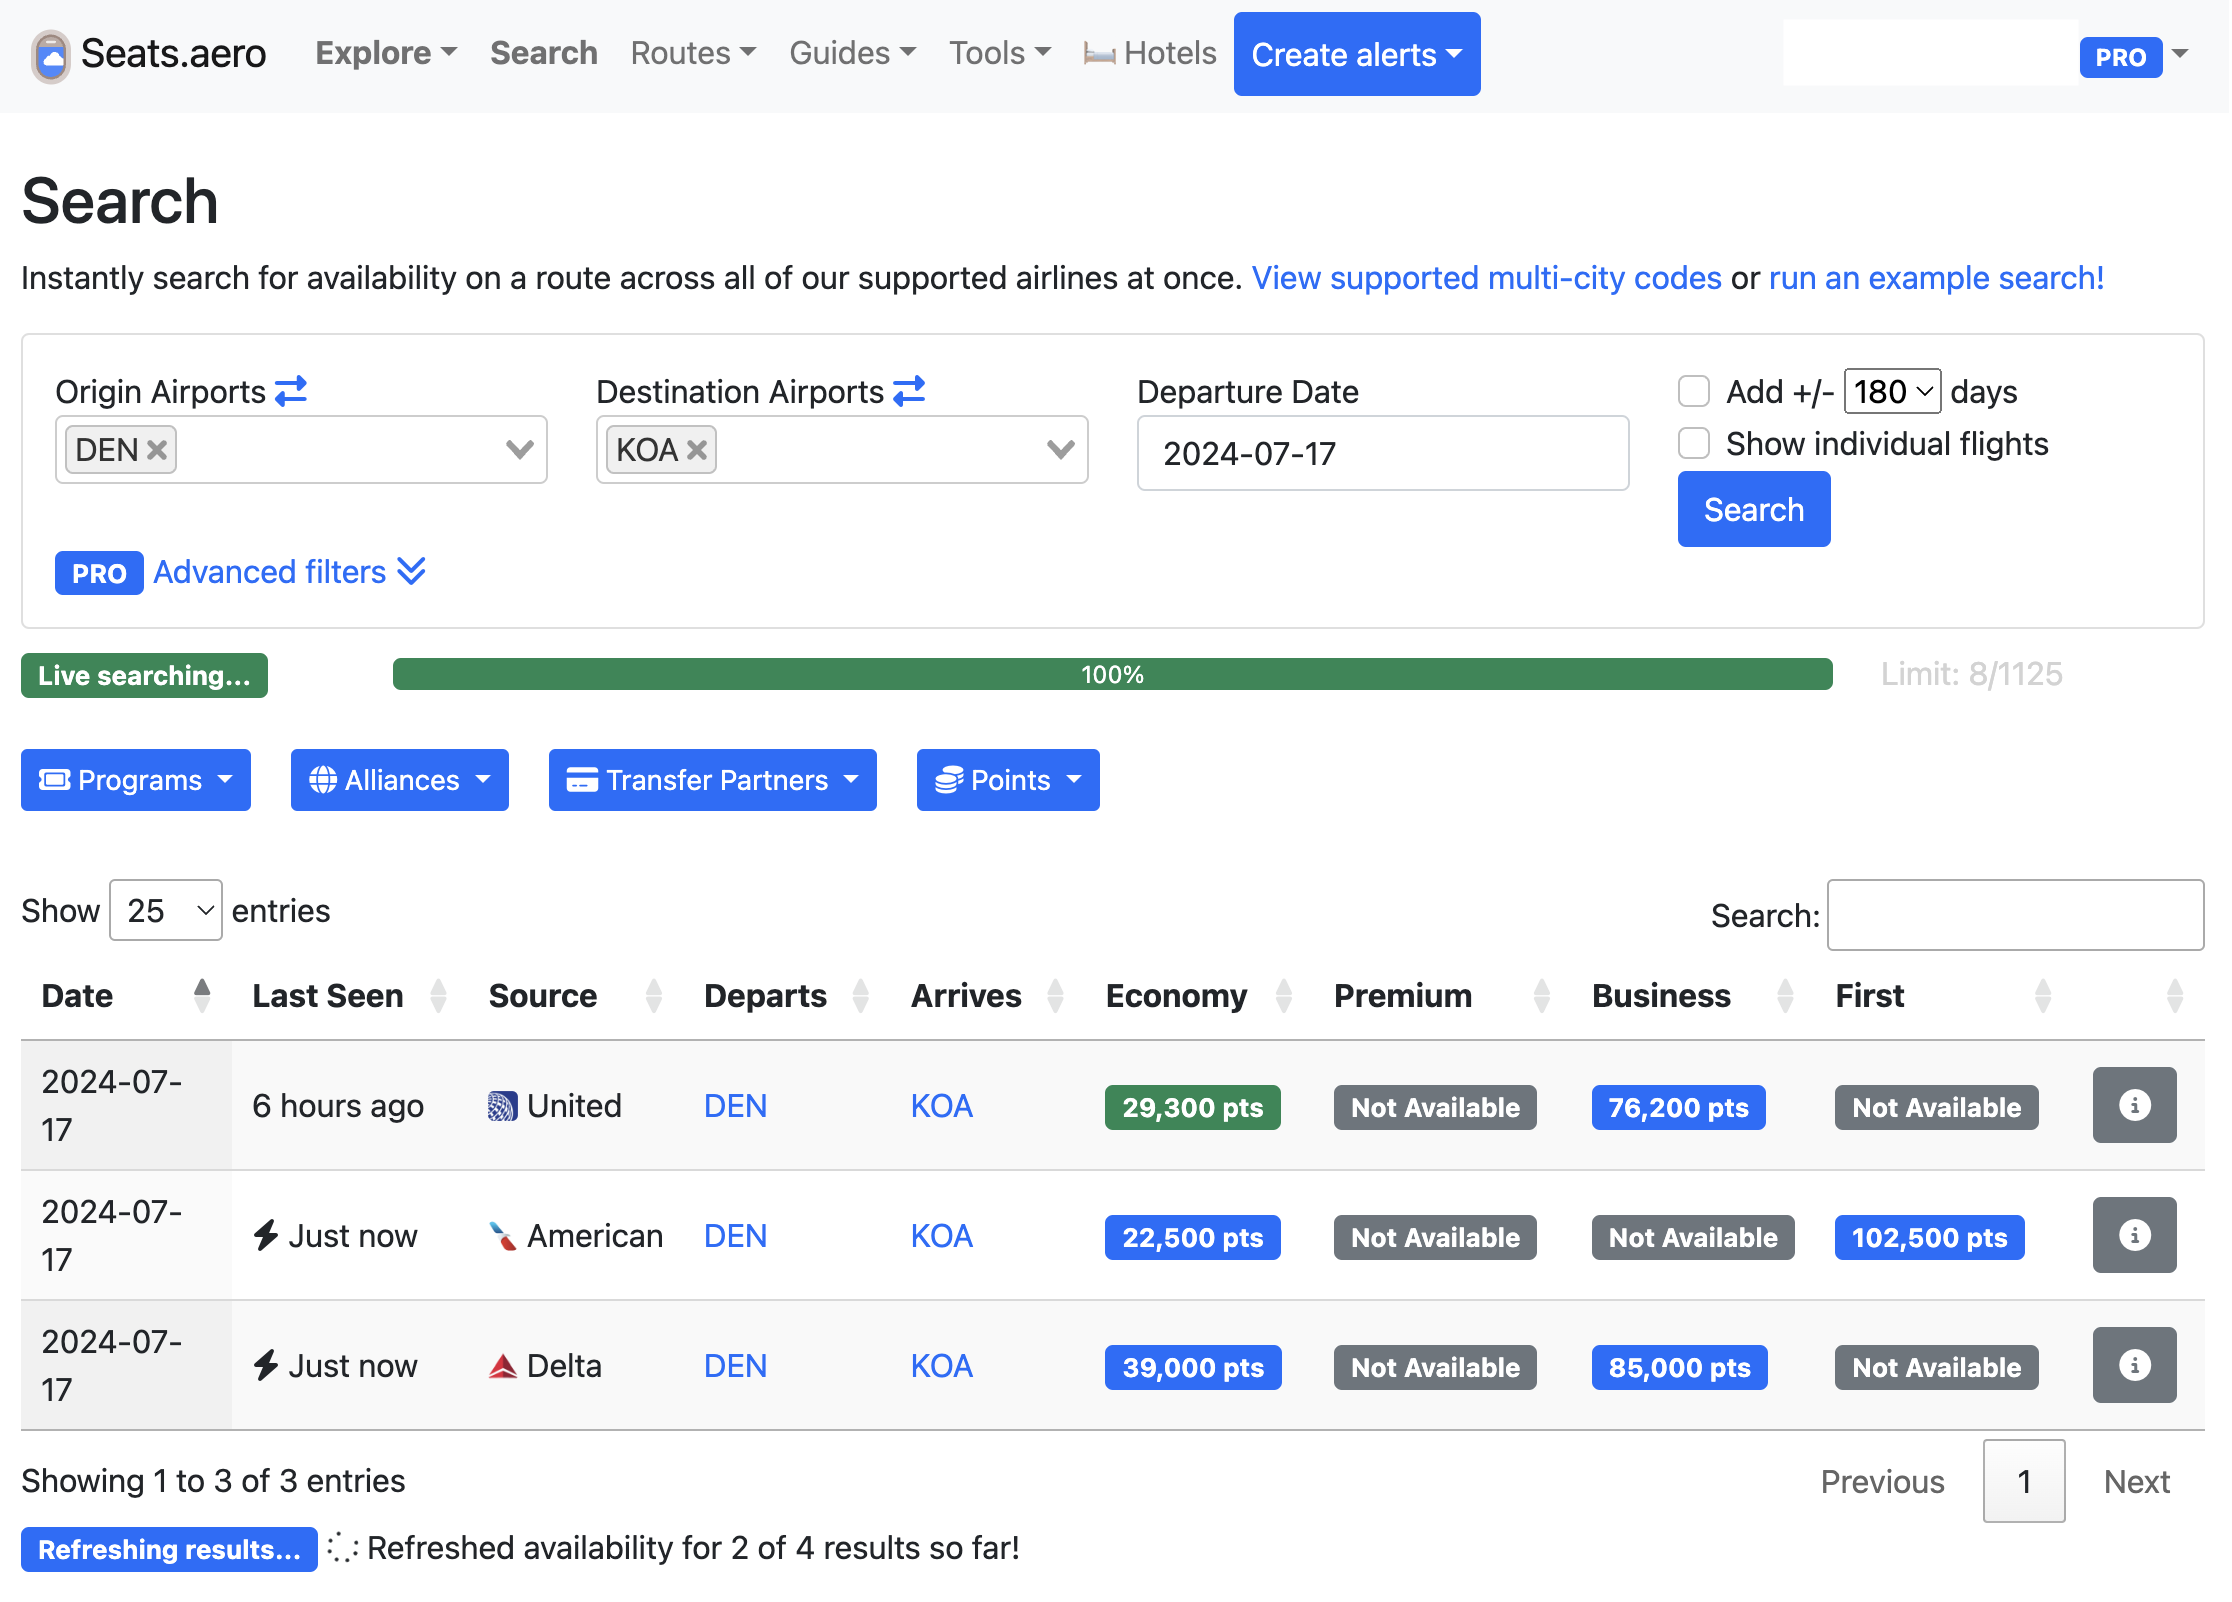The width and height of the screenshot is (2232, 1602).
Task: Sort by Economy column
Action: coord(1284,996)
